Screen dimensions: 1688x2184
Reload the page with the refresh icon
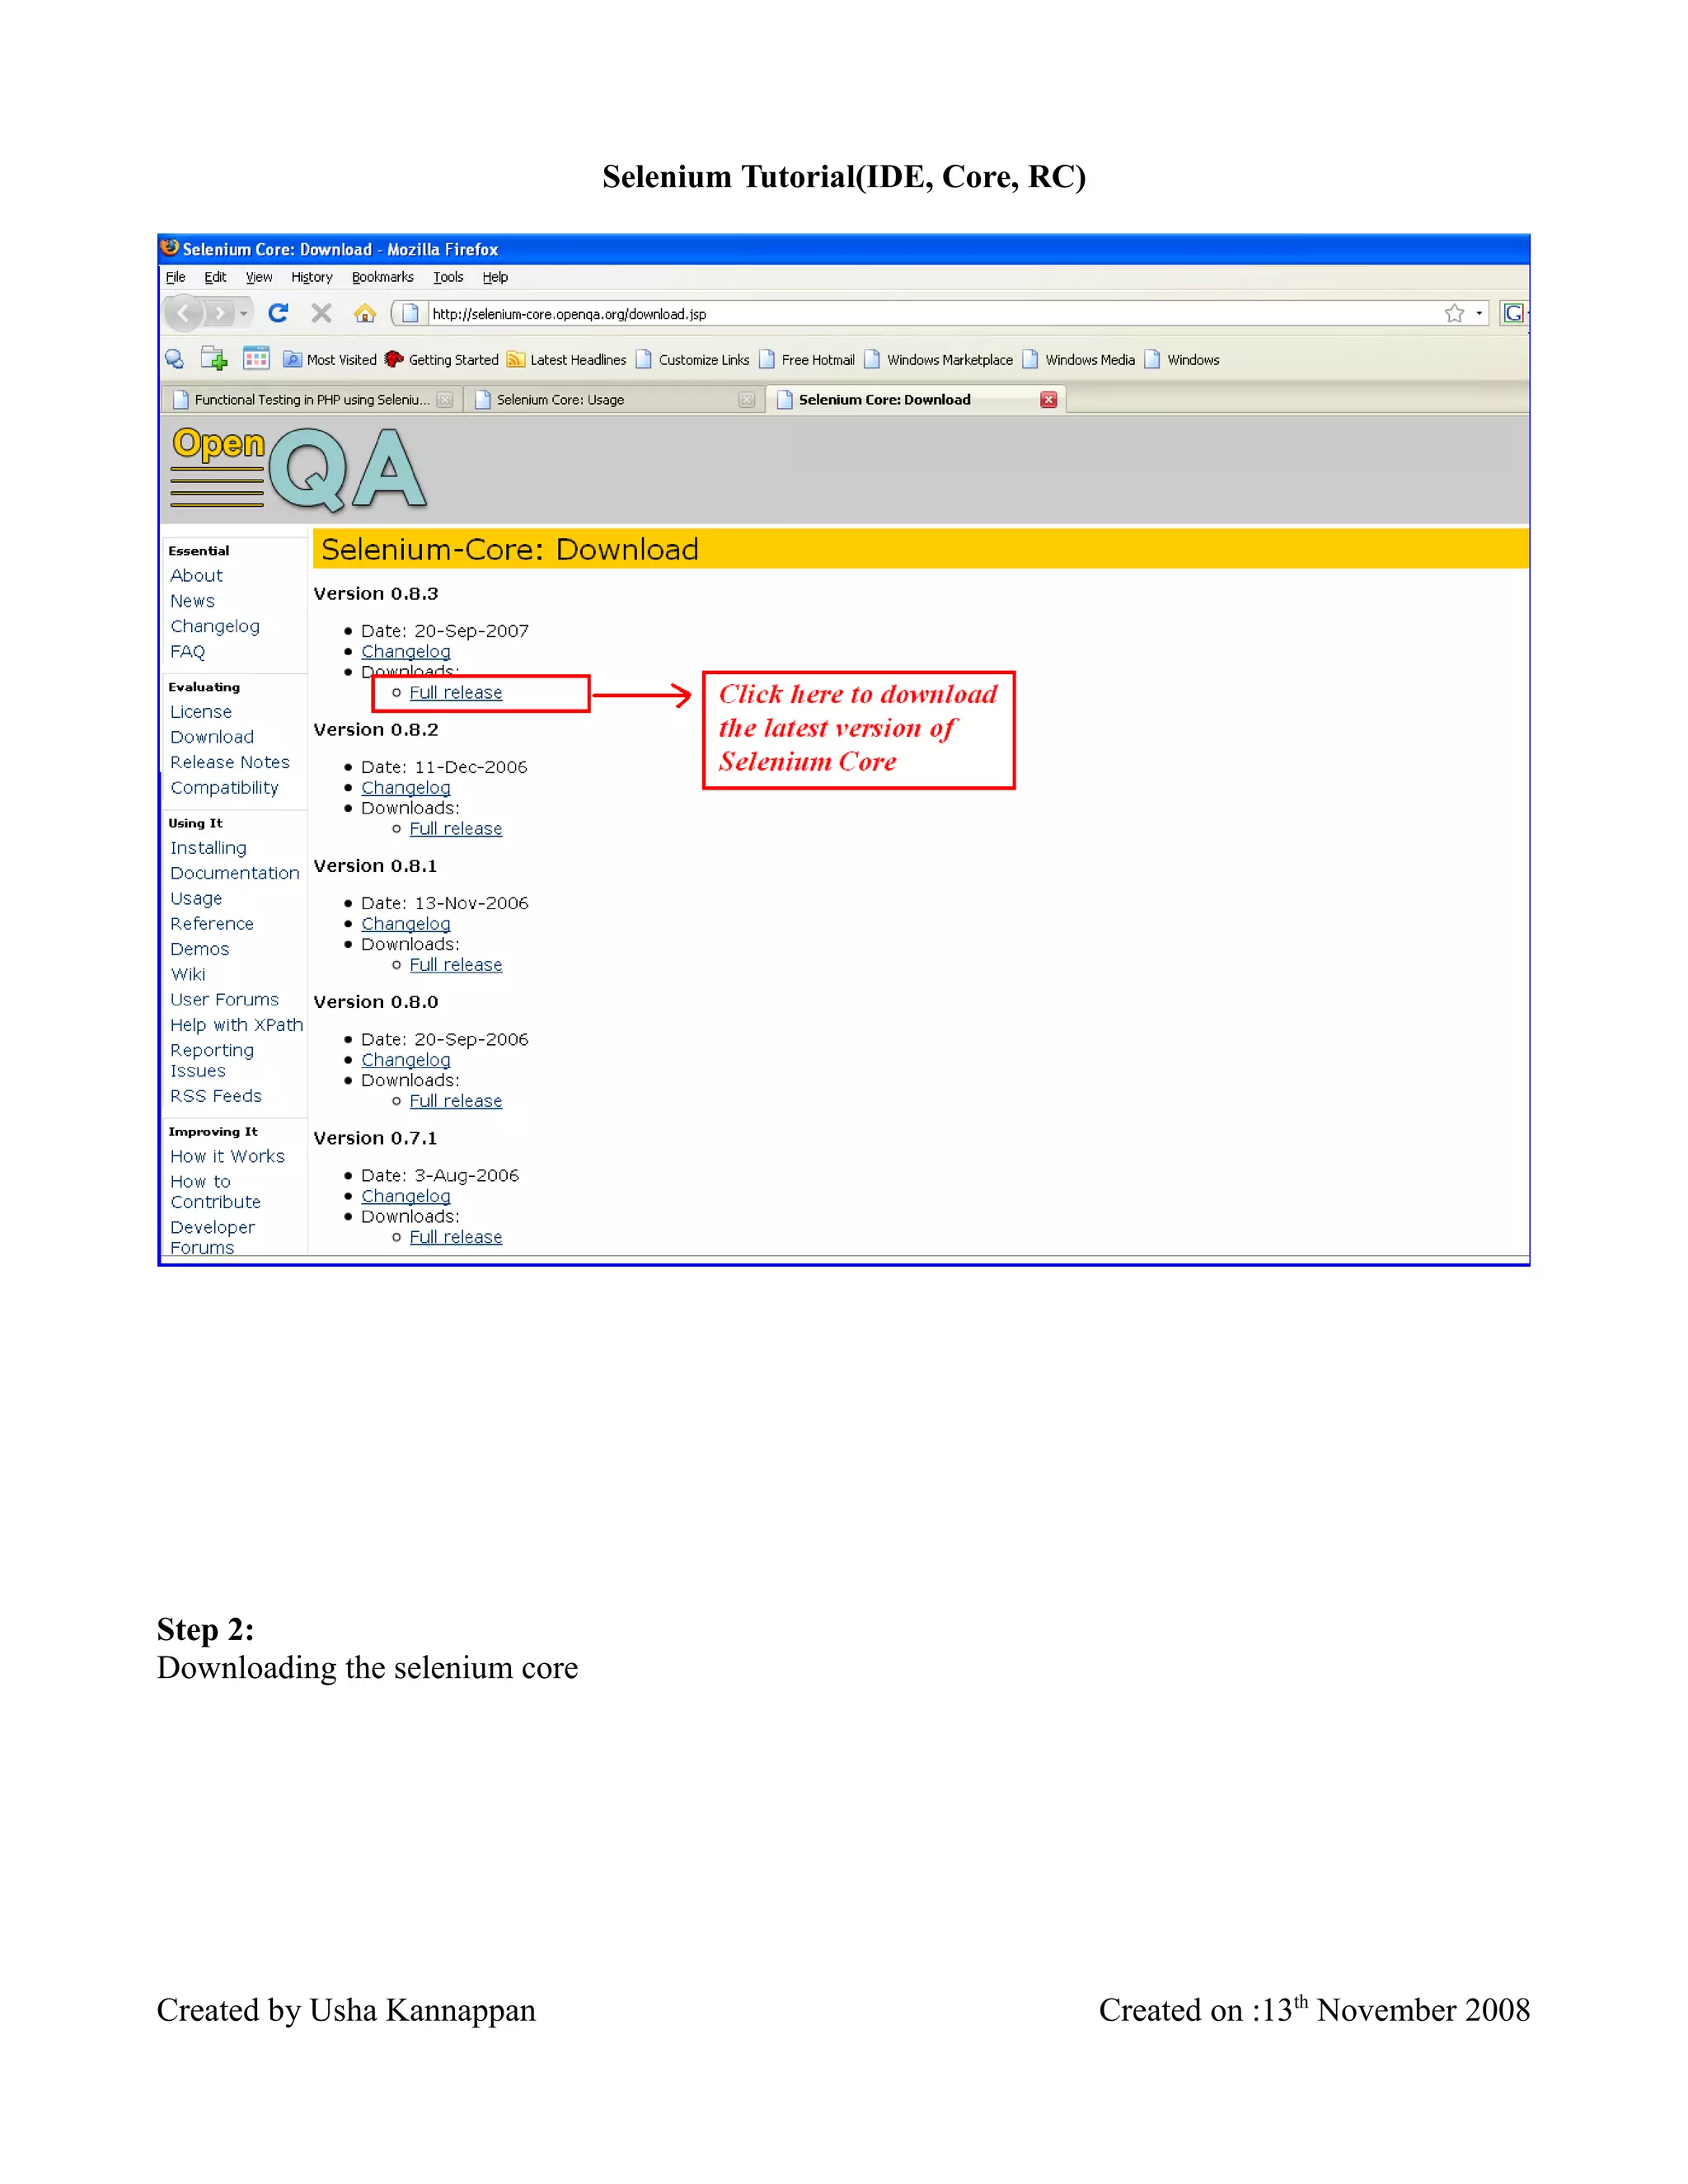(279, 314)
